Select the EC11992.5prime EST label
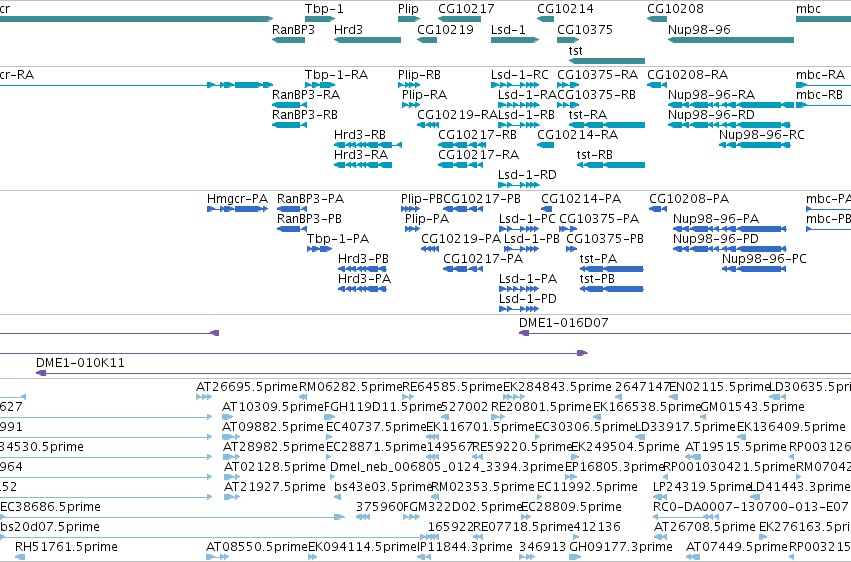851x562 pixels. [x=587, y=487]
